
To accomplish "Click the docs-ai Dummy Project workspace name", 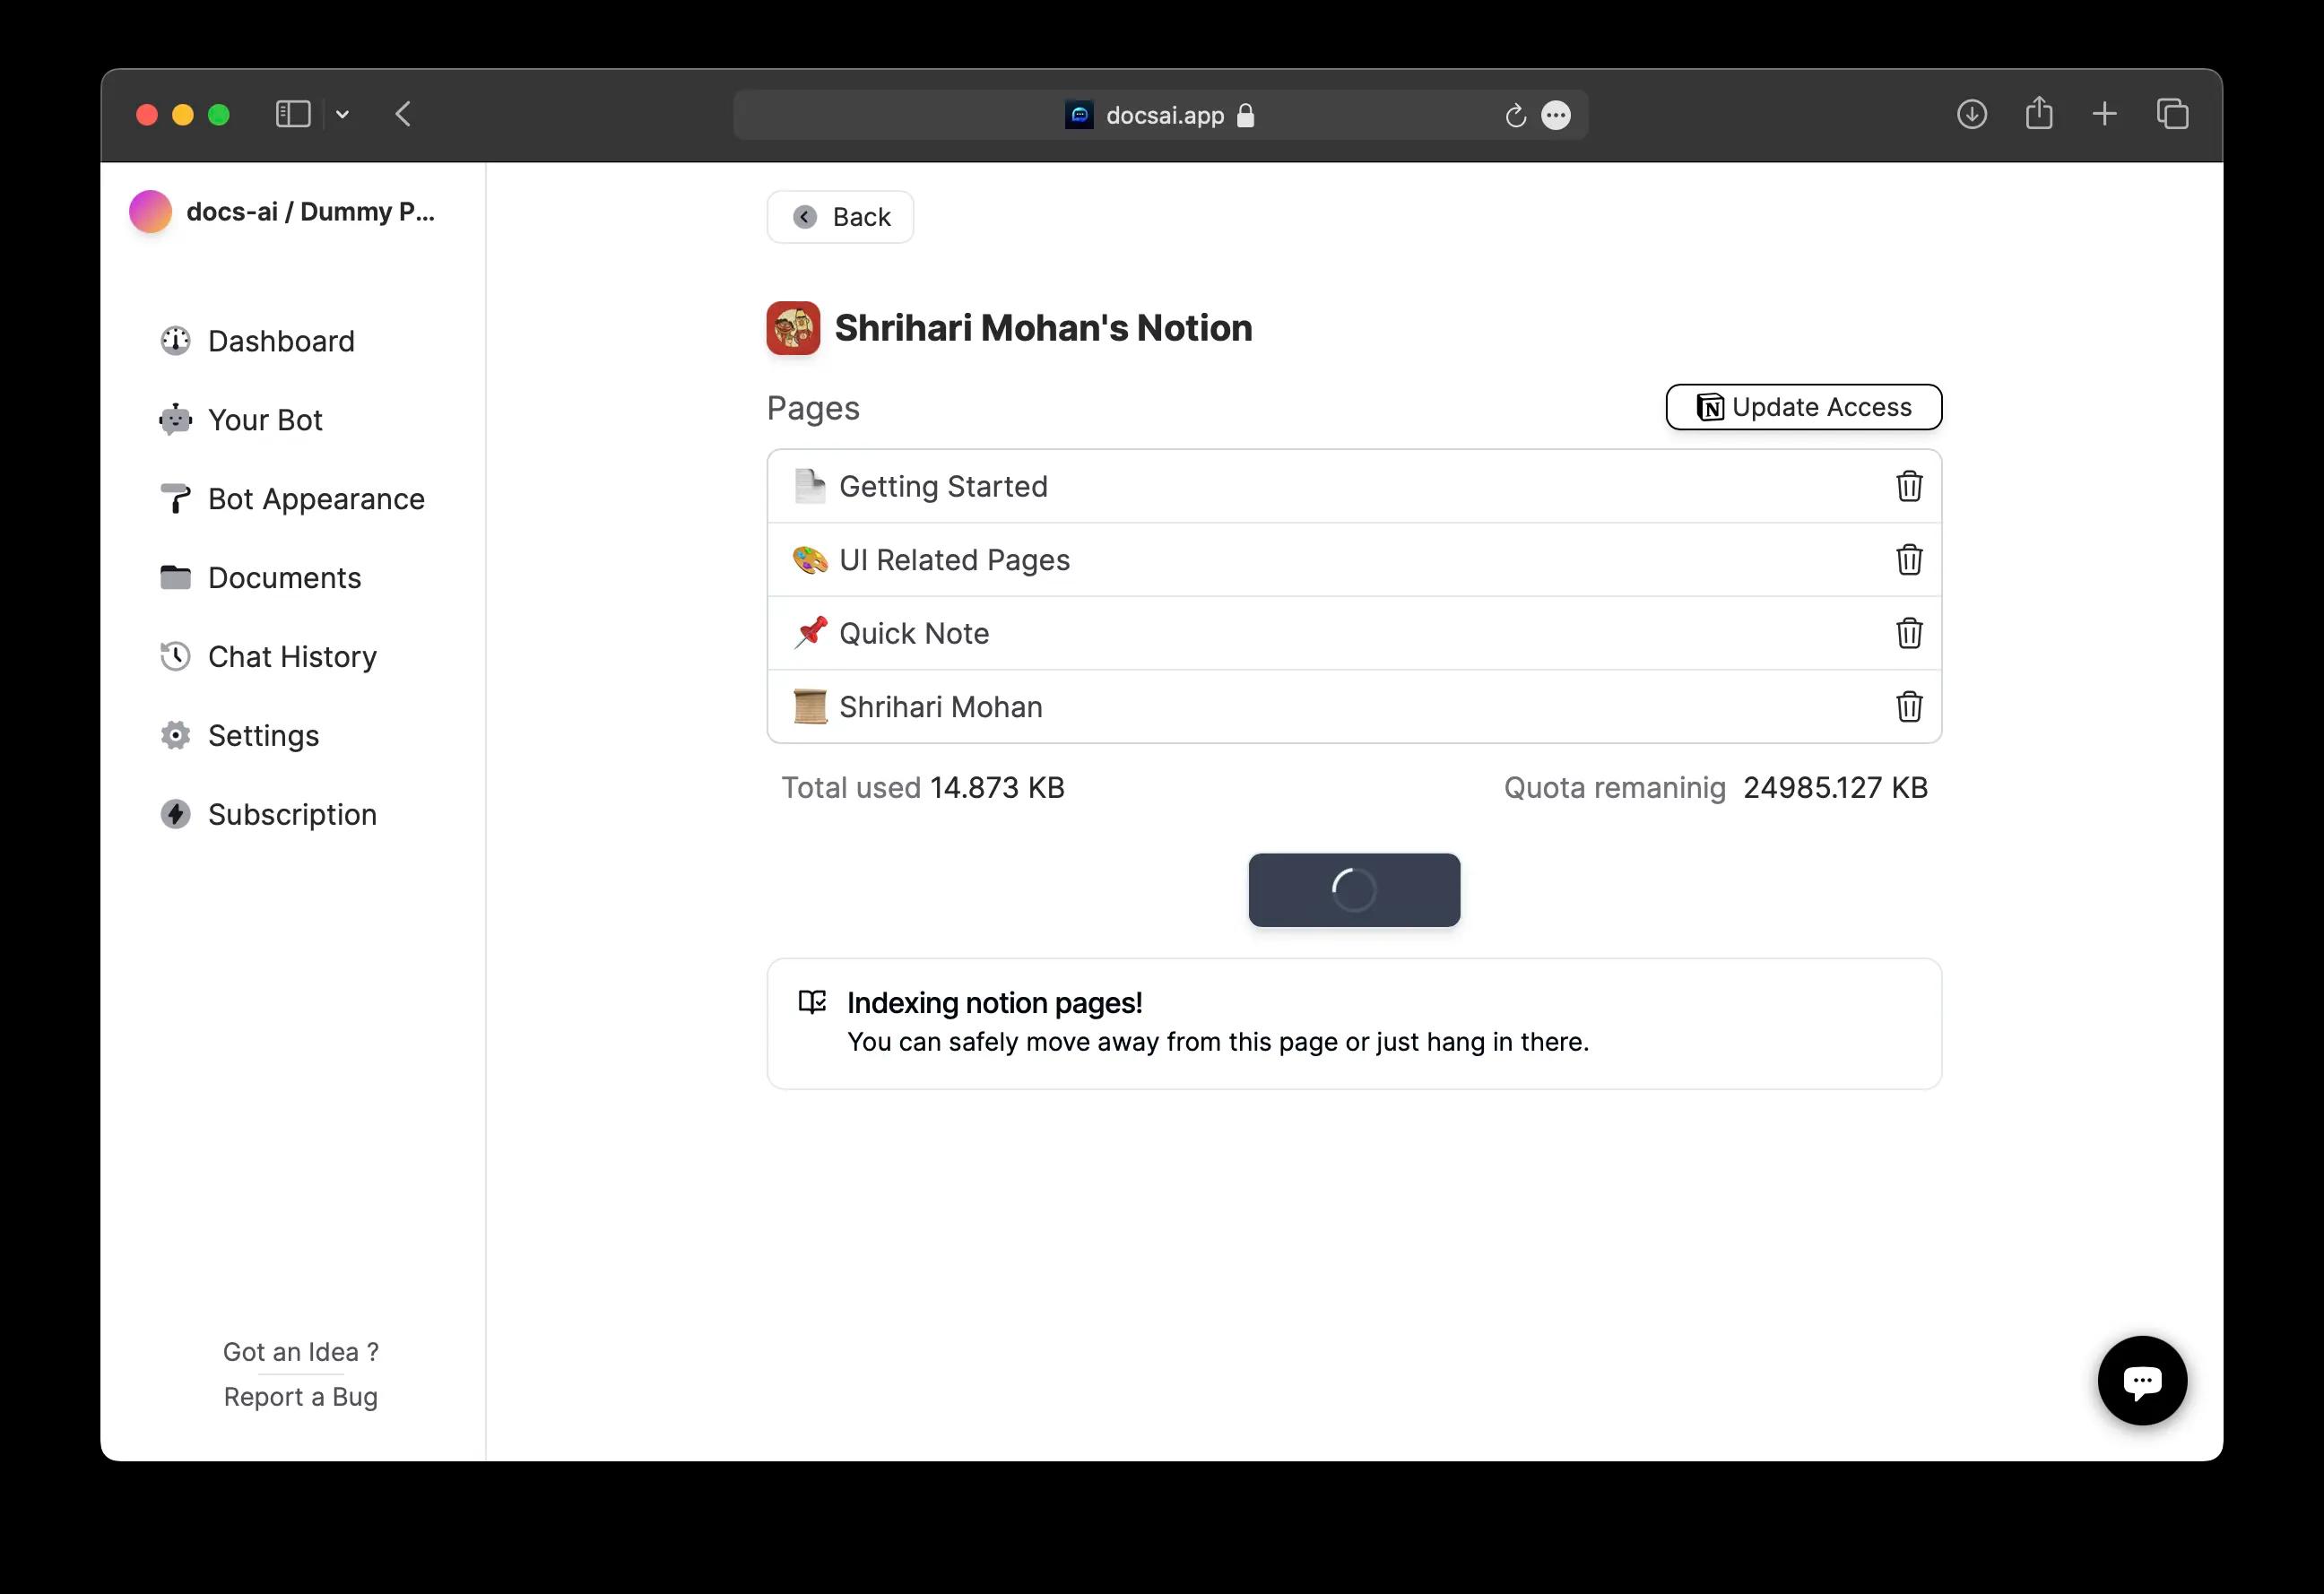I will pyautogui.click(x=310, y=211).
